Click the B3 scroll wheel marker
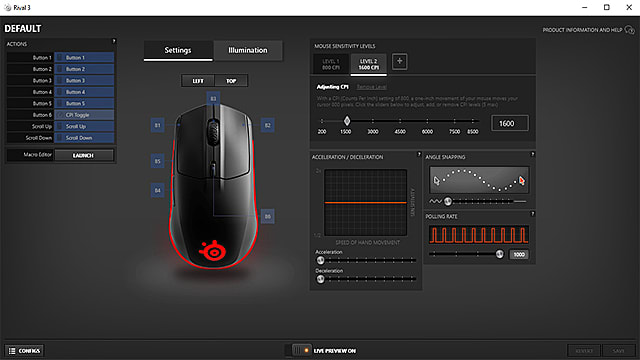The height and width of the screenshot is (360, 640). pos(213,98)
